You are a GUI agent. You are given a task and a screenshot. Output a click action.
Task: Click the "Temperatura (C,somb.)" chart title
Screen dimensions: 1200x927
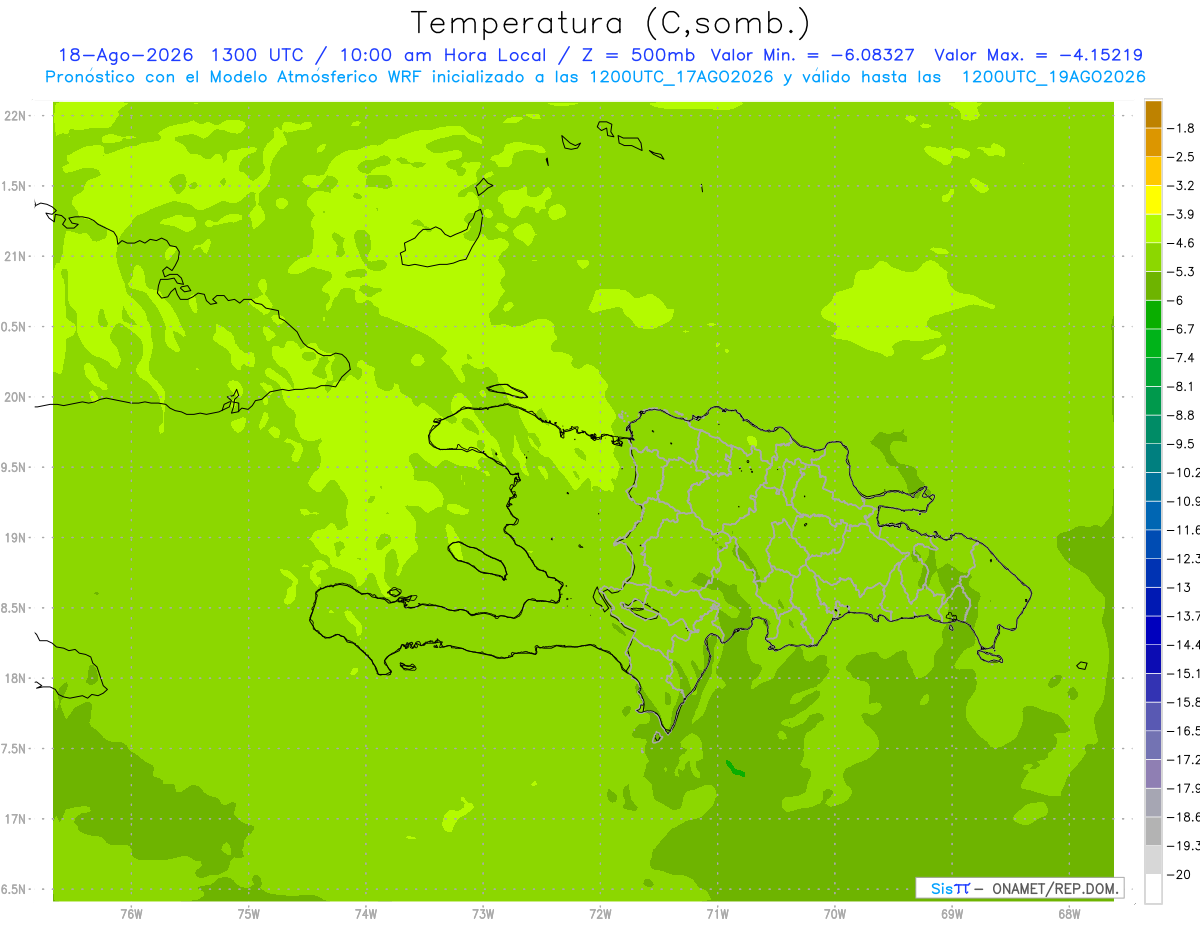610,22
